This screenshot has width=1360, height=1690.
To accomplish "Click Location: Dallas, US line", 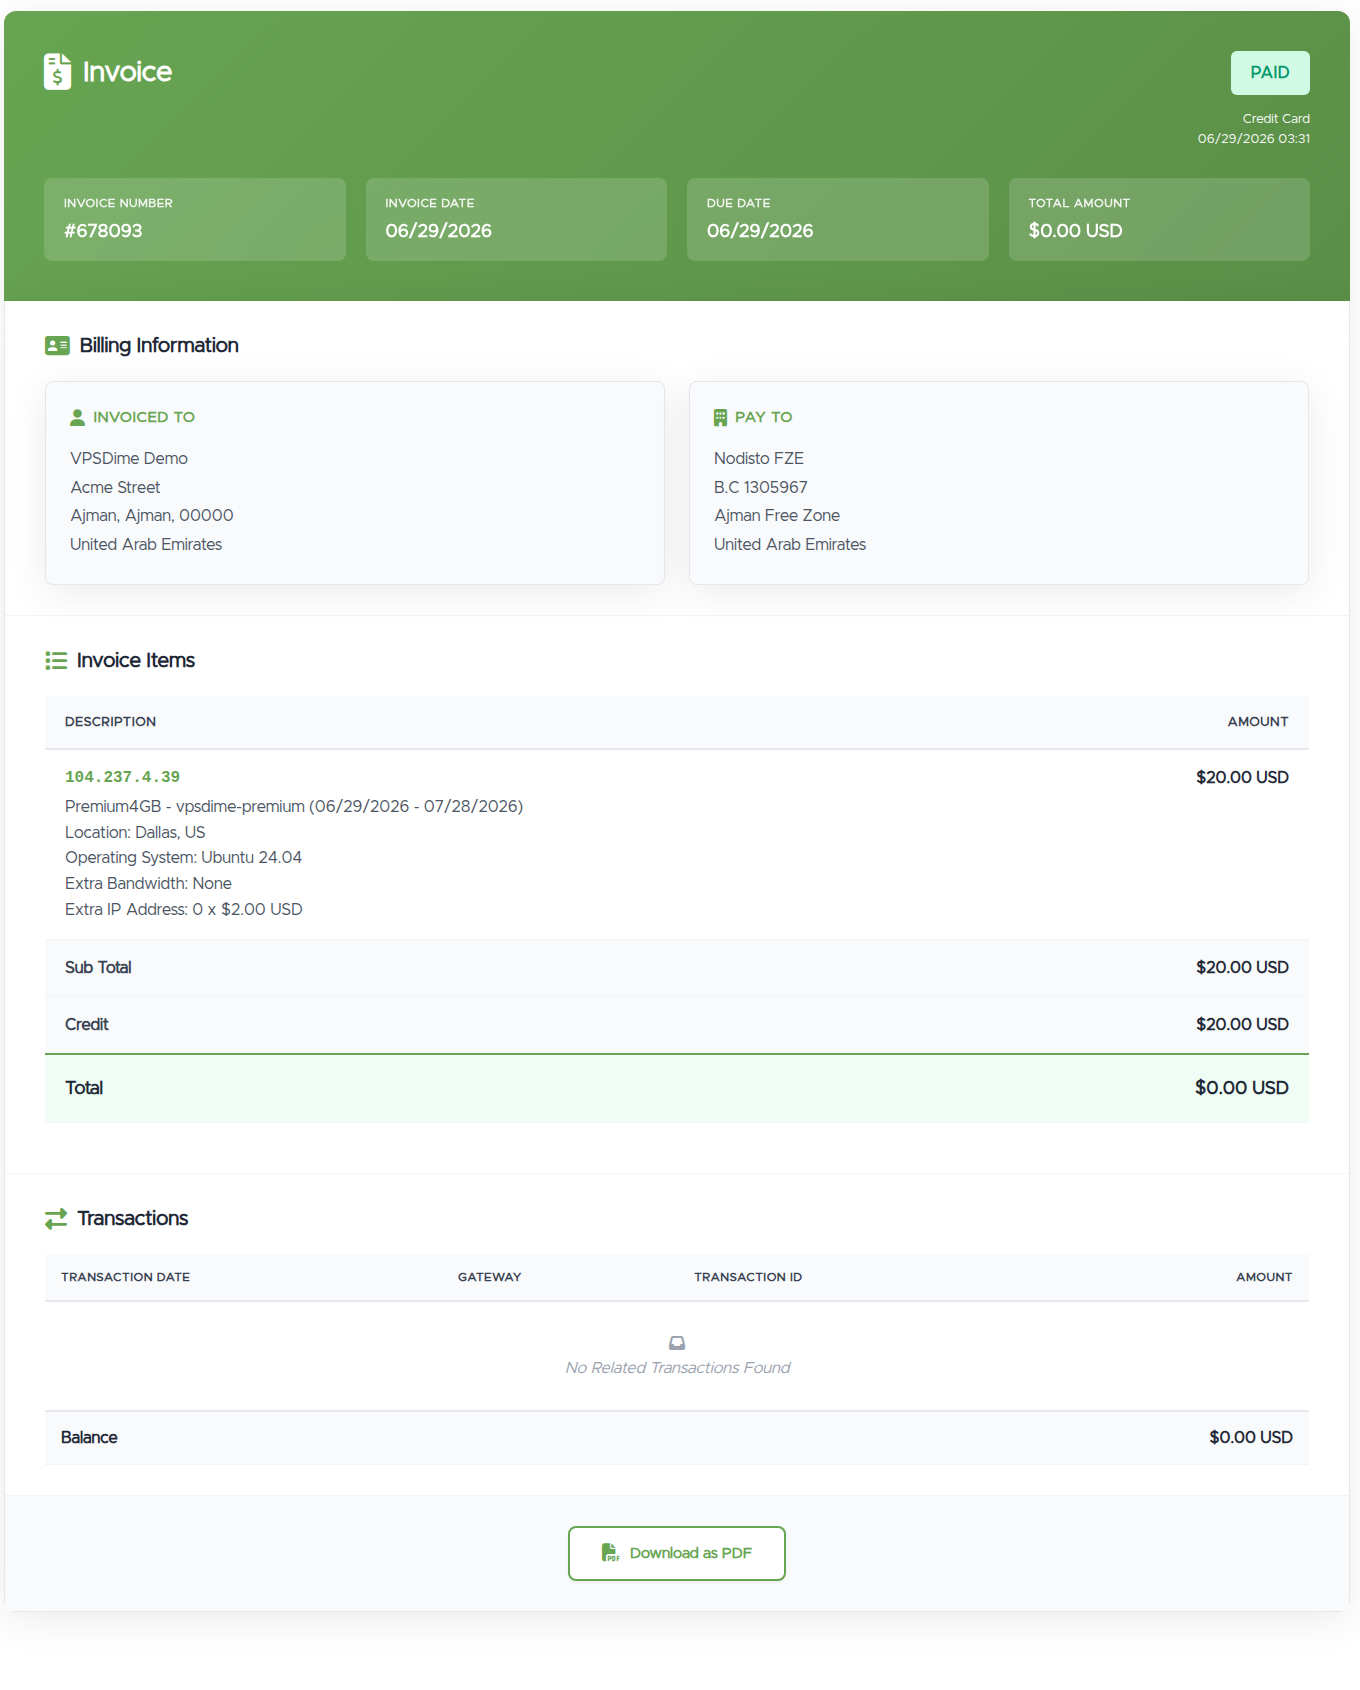I will [135, 832].
